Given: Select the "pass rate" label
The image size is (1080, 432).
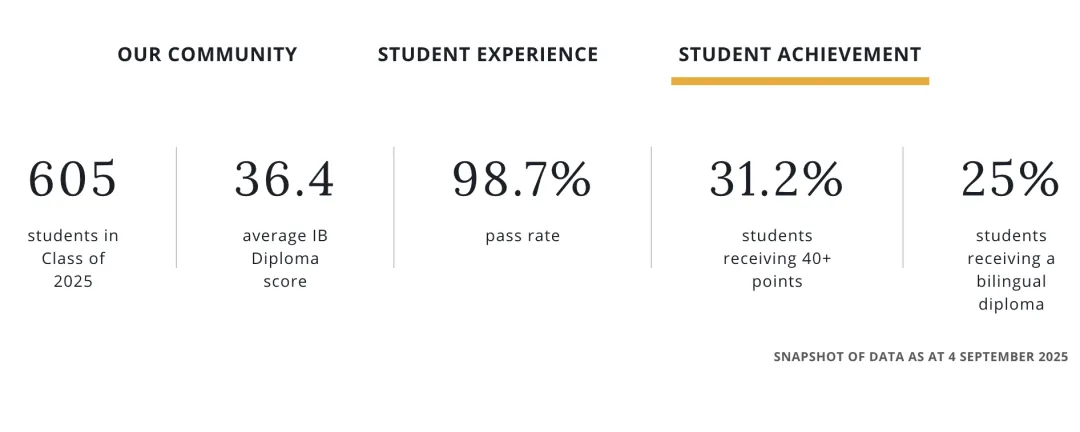Looking at the screenshot, I should [x=522, y=237].
